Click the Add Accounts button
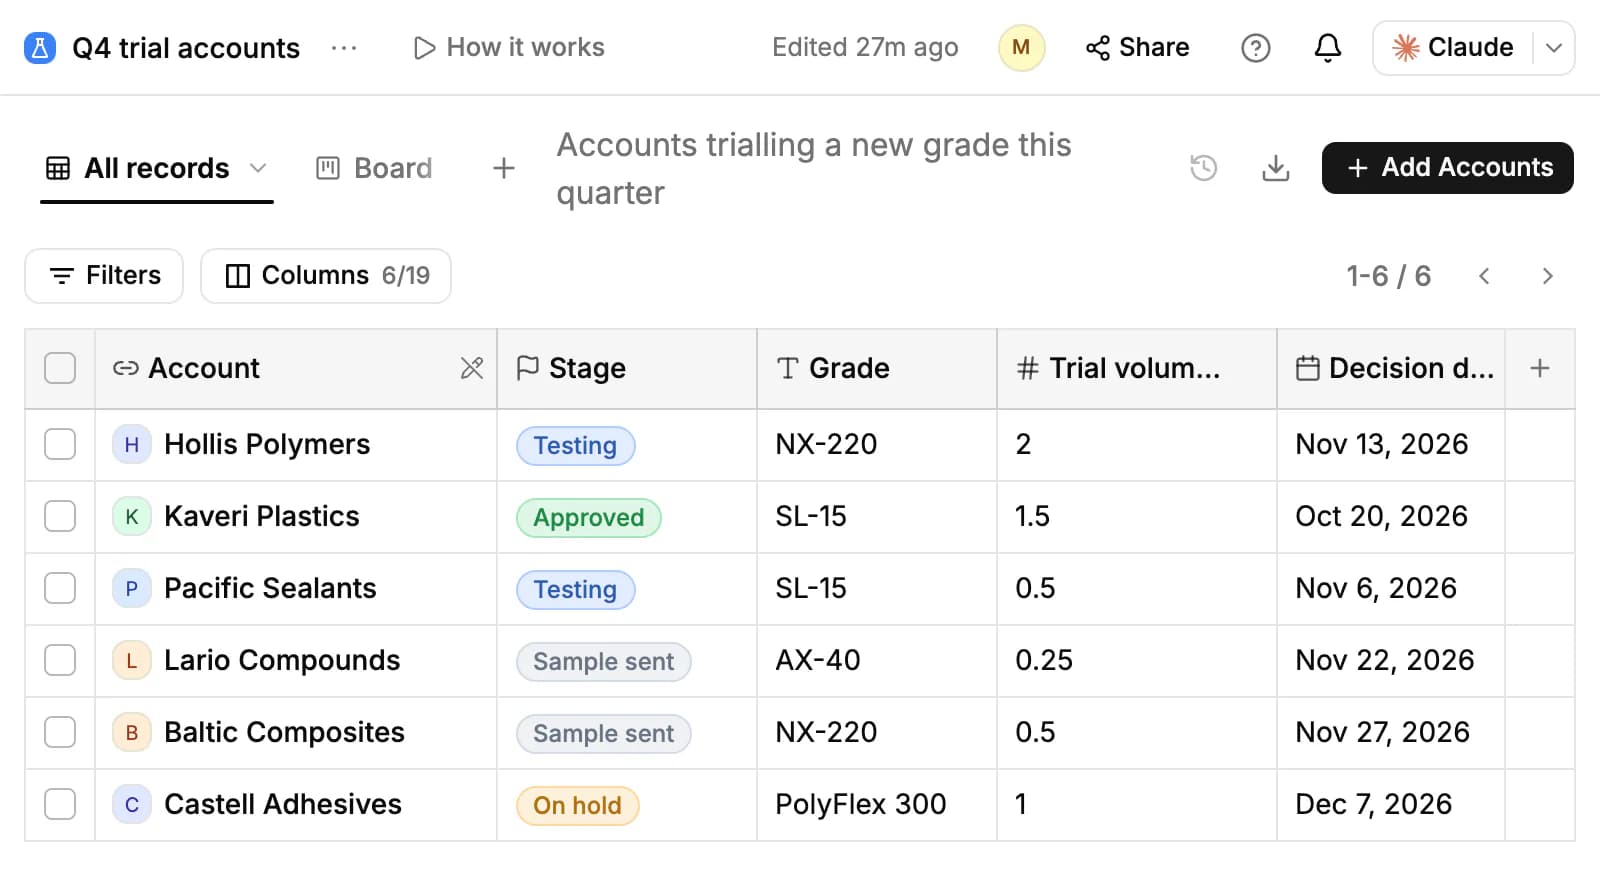The width and height of the screenshot is (1600, 880). pos(1448,168)
